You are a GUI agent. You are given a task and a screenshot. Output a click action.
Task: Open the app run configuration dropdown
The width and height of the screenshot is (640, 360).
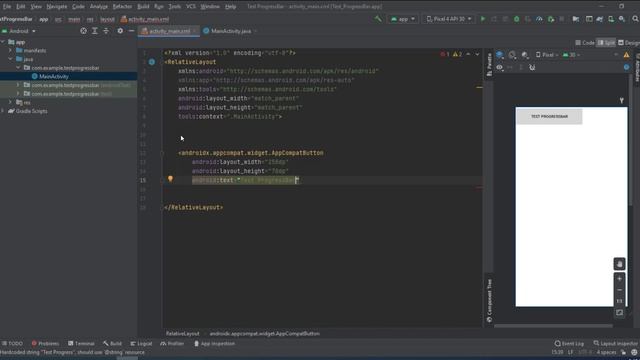pyautogui.click(x=402, y=19)
